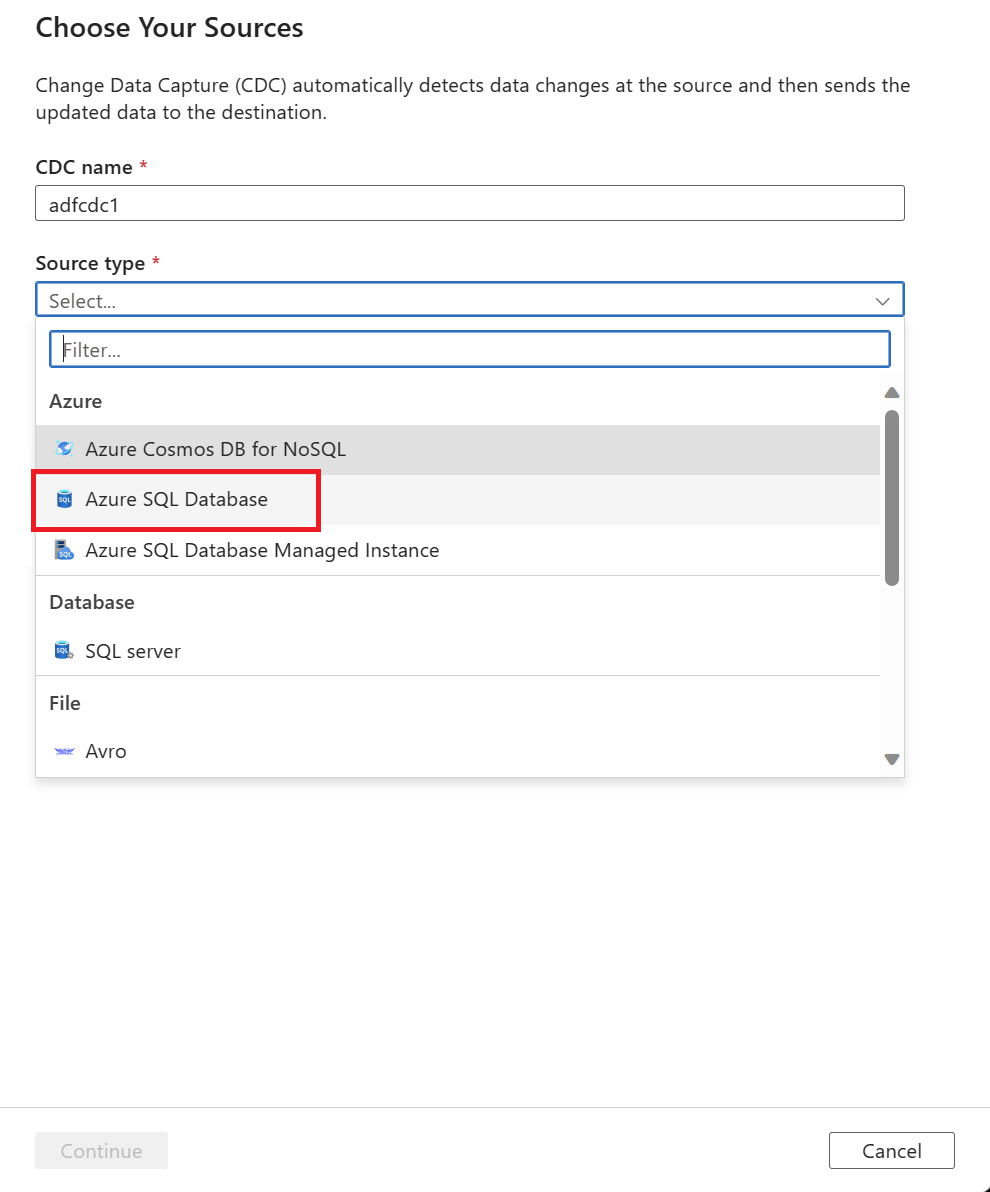Screen dimensions: 990x1192
Task: Choose the Azure SQL Database option text
Action: click(176, 499)
